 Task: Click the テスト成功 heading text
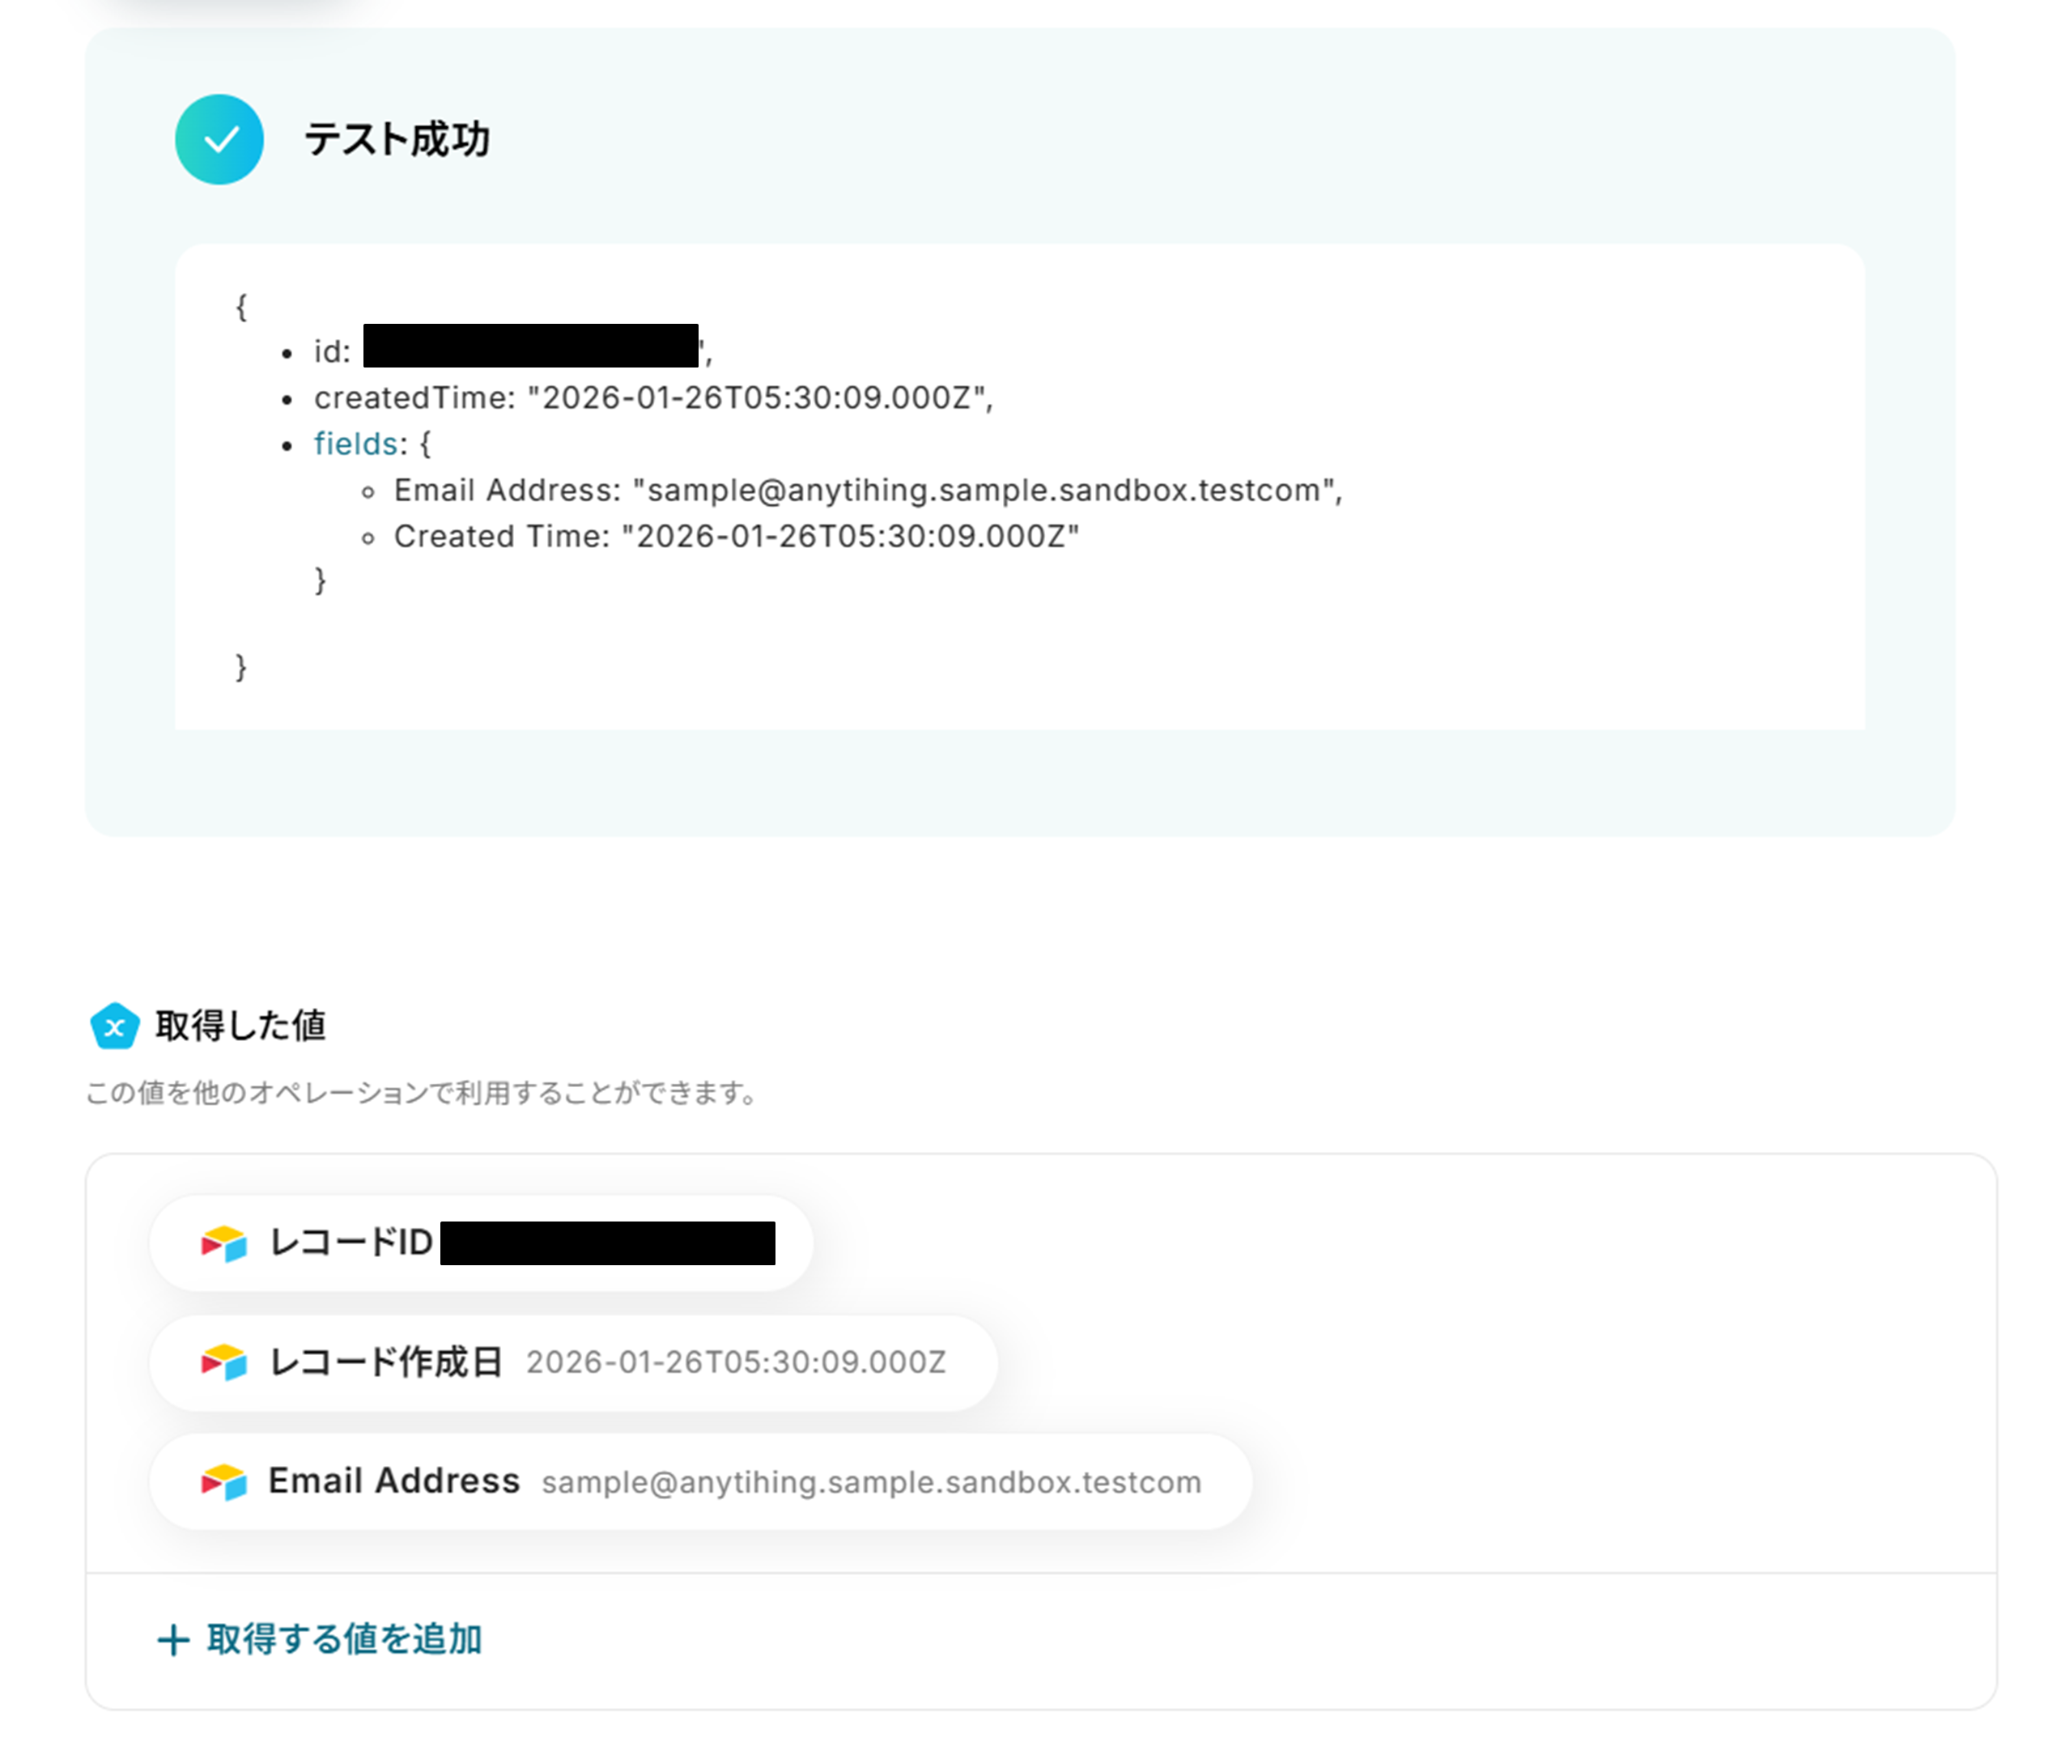(x=397, y=139)
